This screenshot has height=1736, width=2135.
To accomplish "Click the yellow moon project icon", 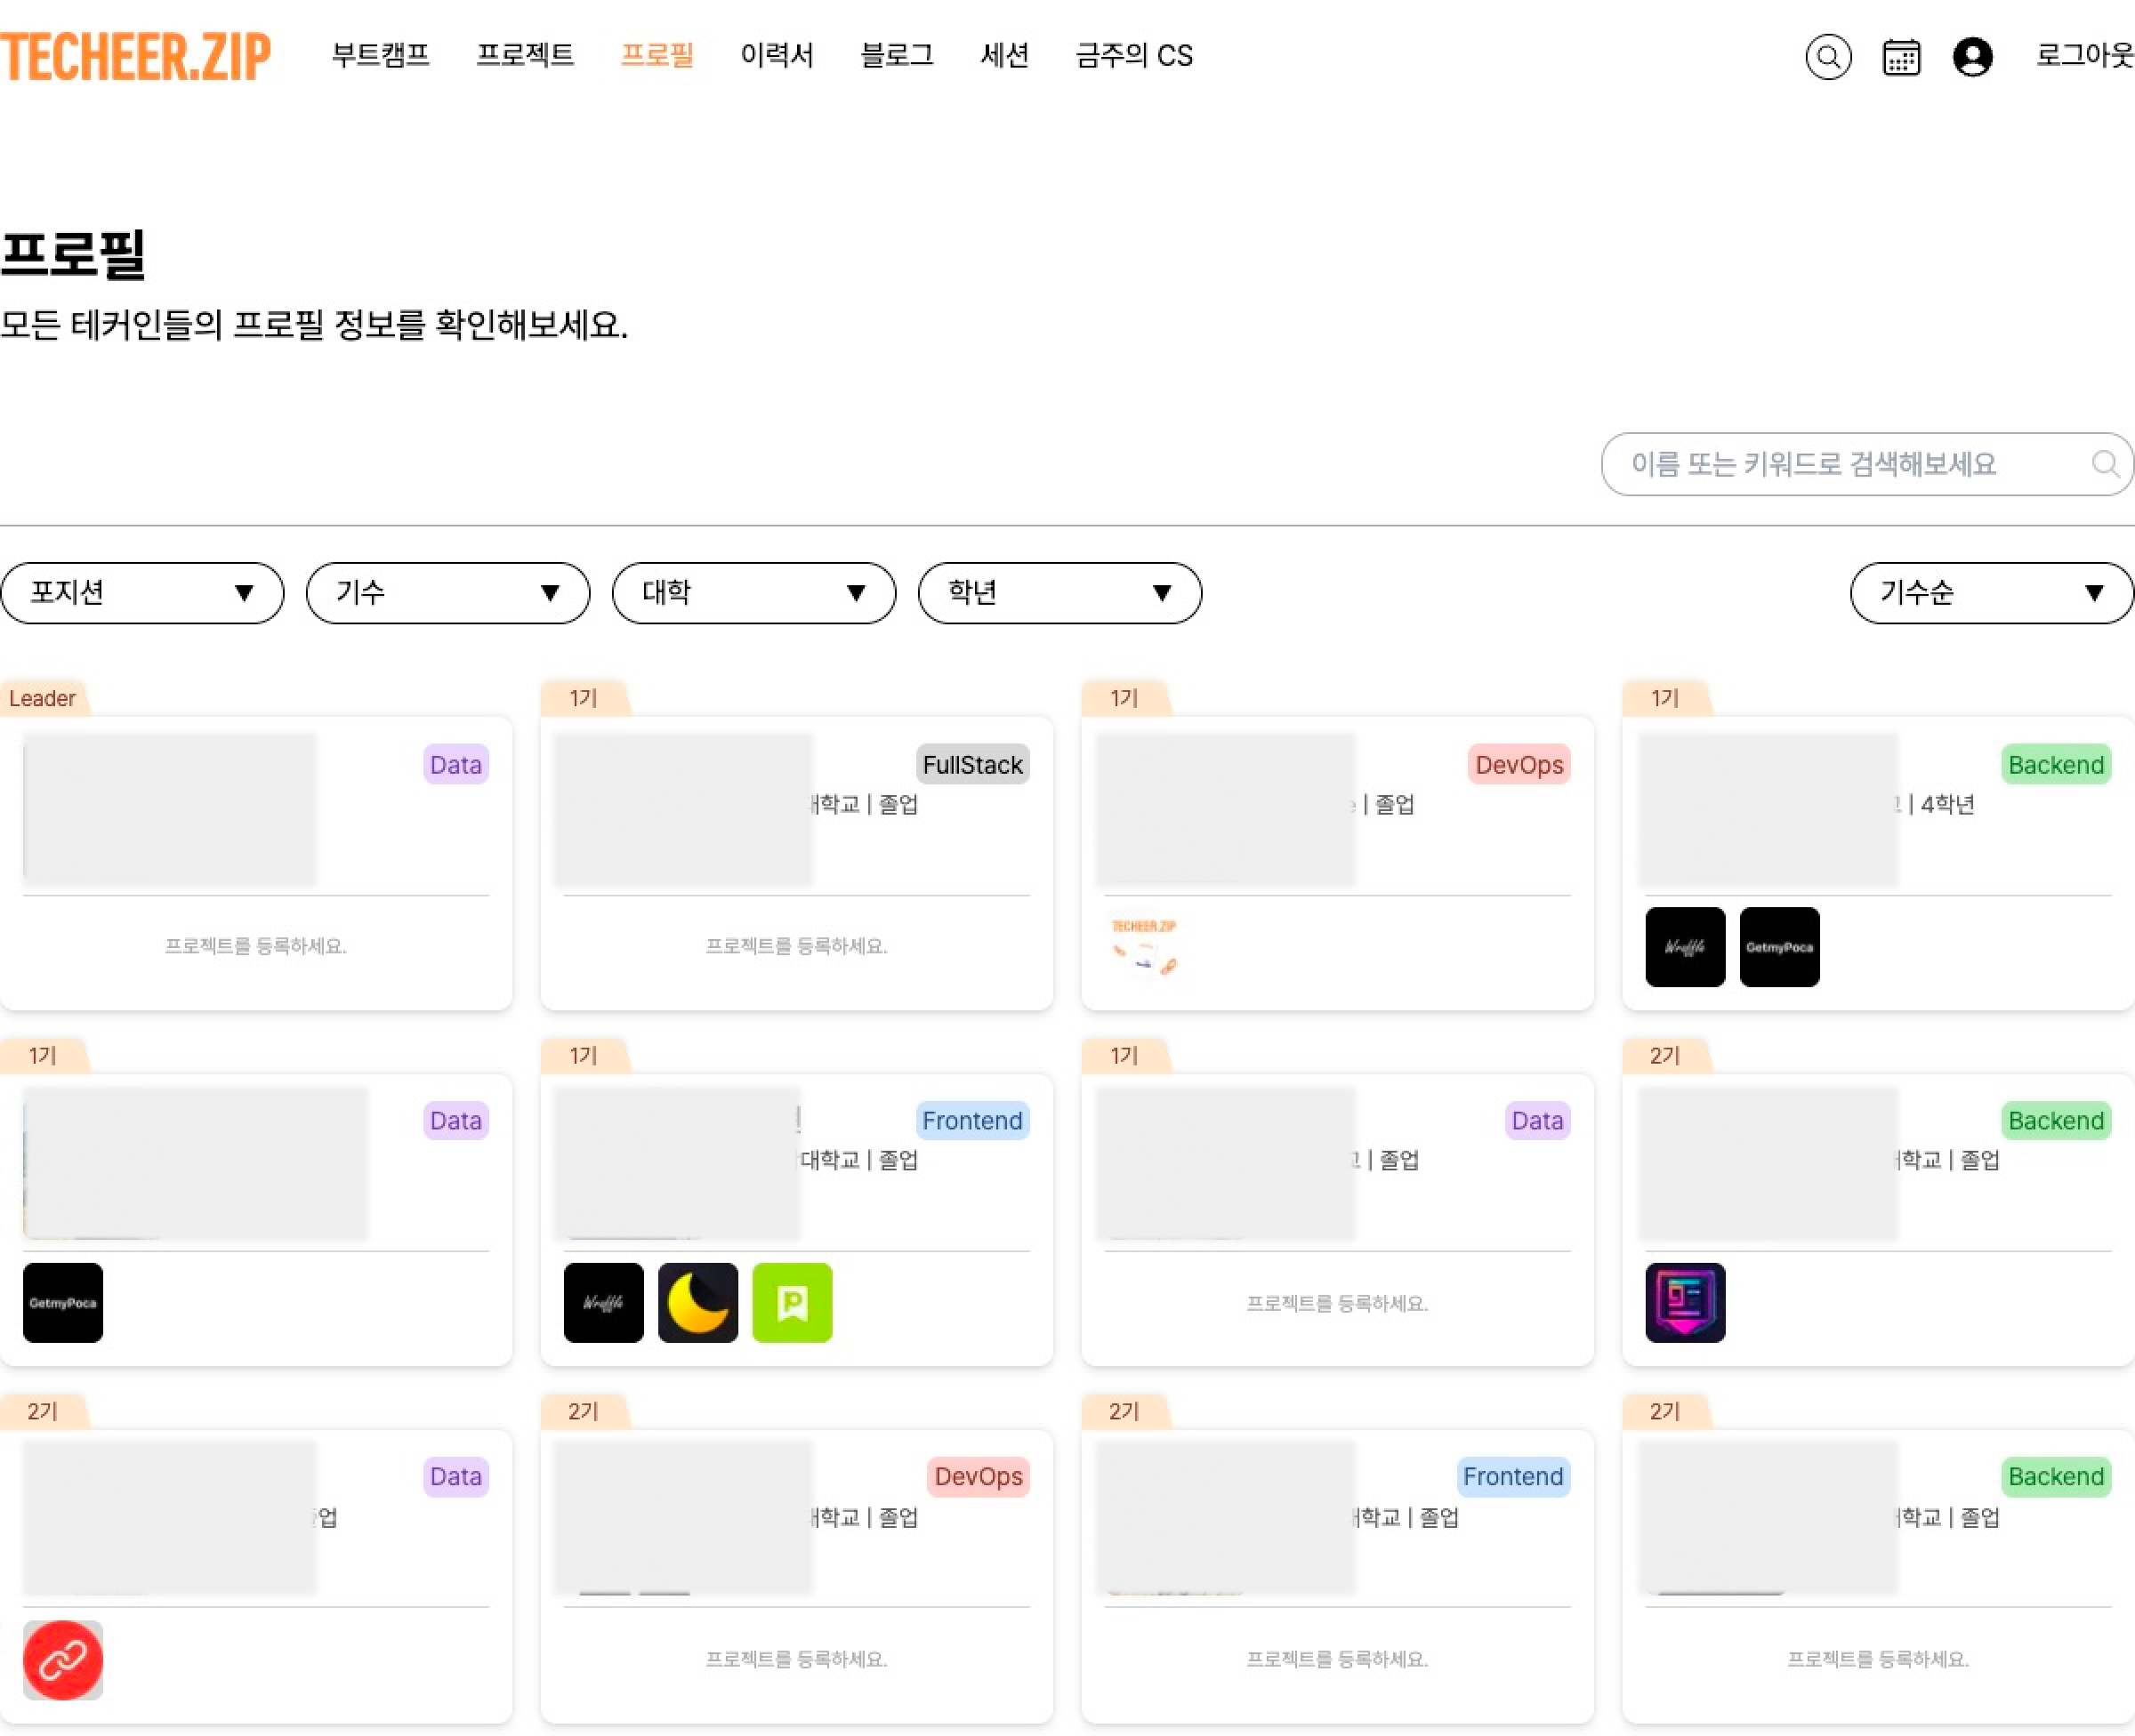I will click(x=697, y=1302).
